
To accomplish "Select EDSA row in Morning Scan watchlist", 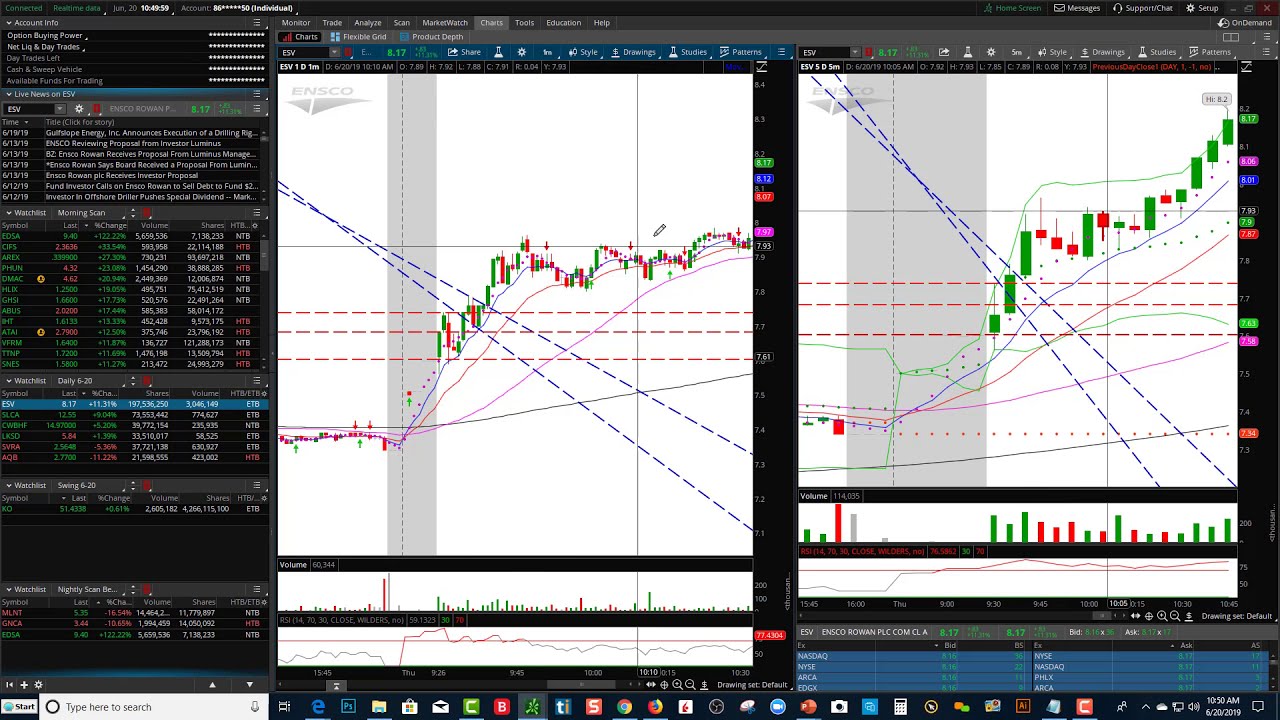I will pyautogui.click(x=130, y=236).
